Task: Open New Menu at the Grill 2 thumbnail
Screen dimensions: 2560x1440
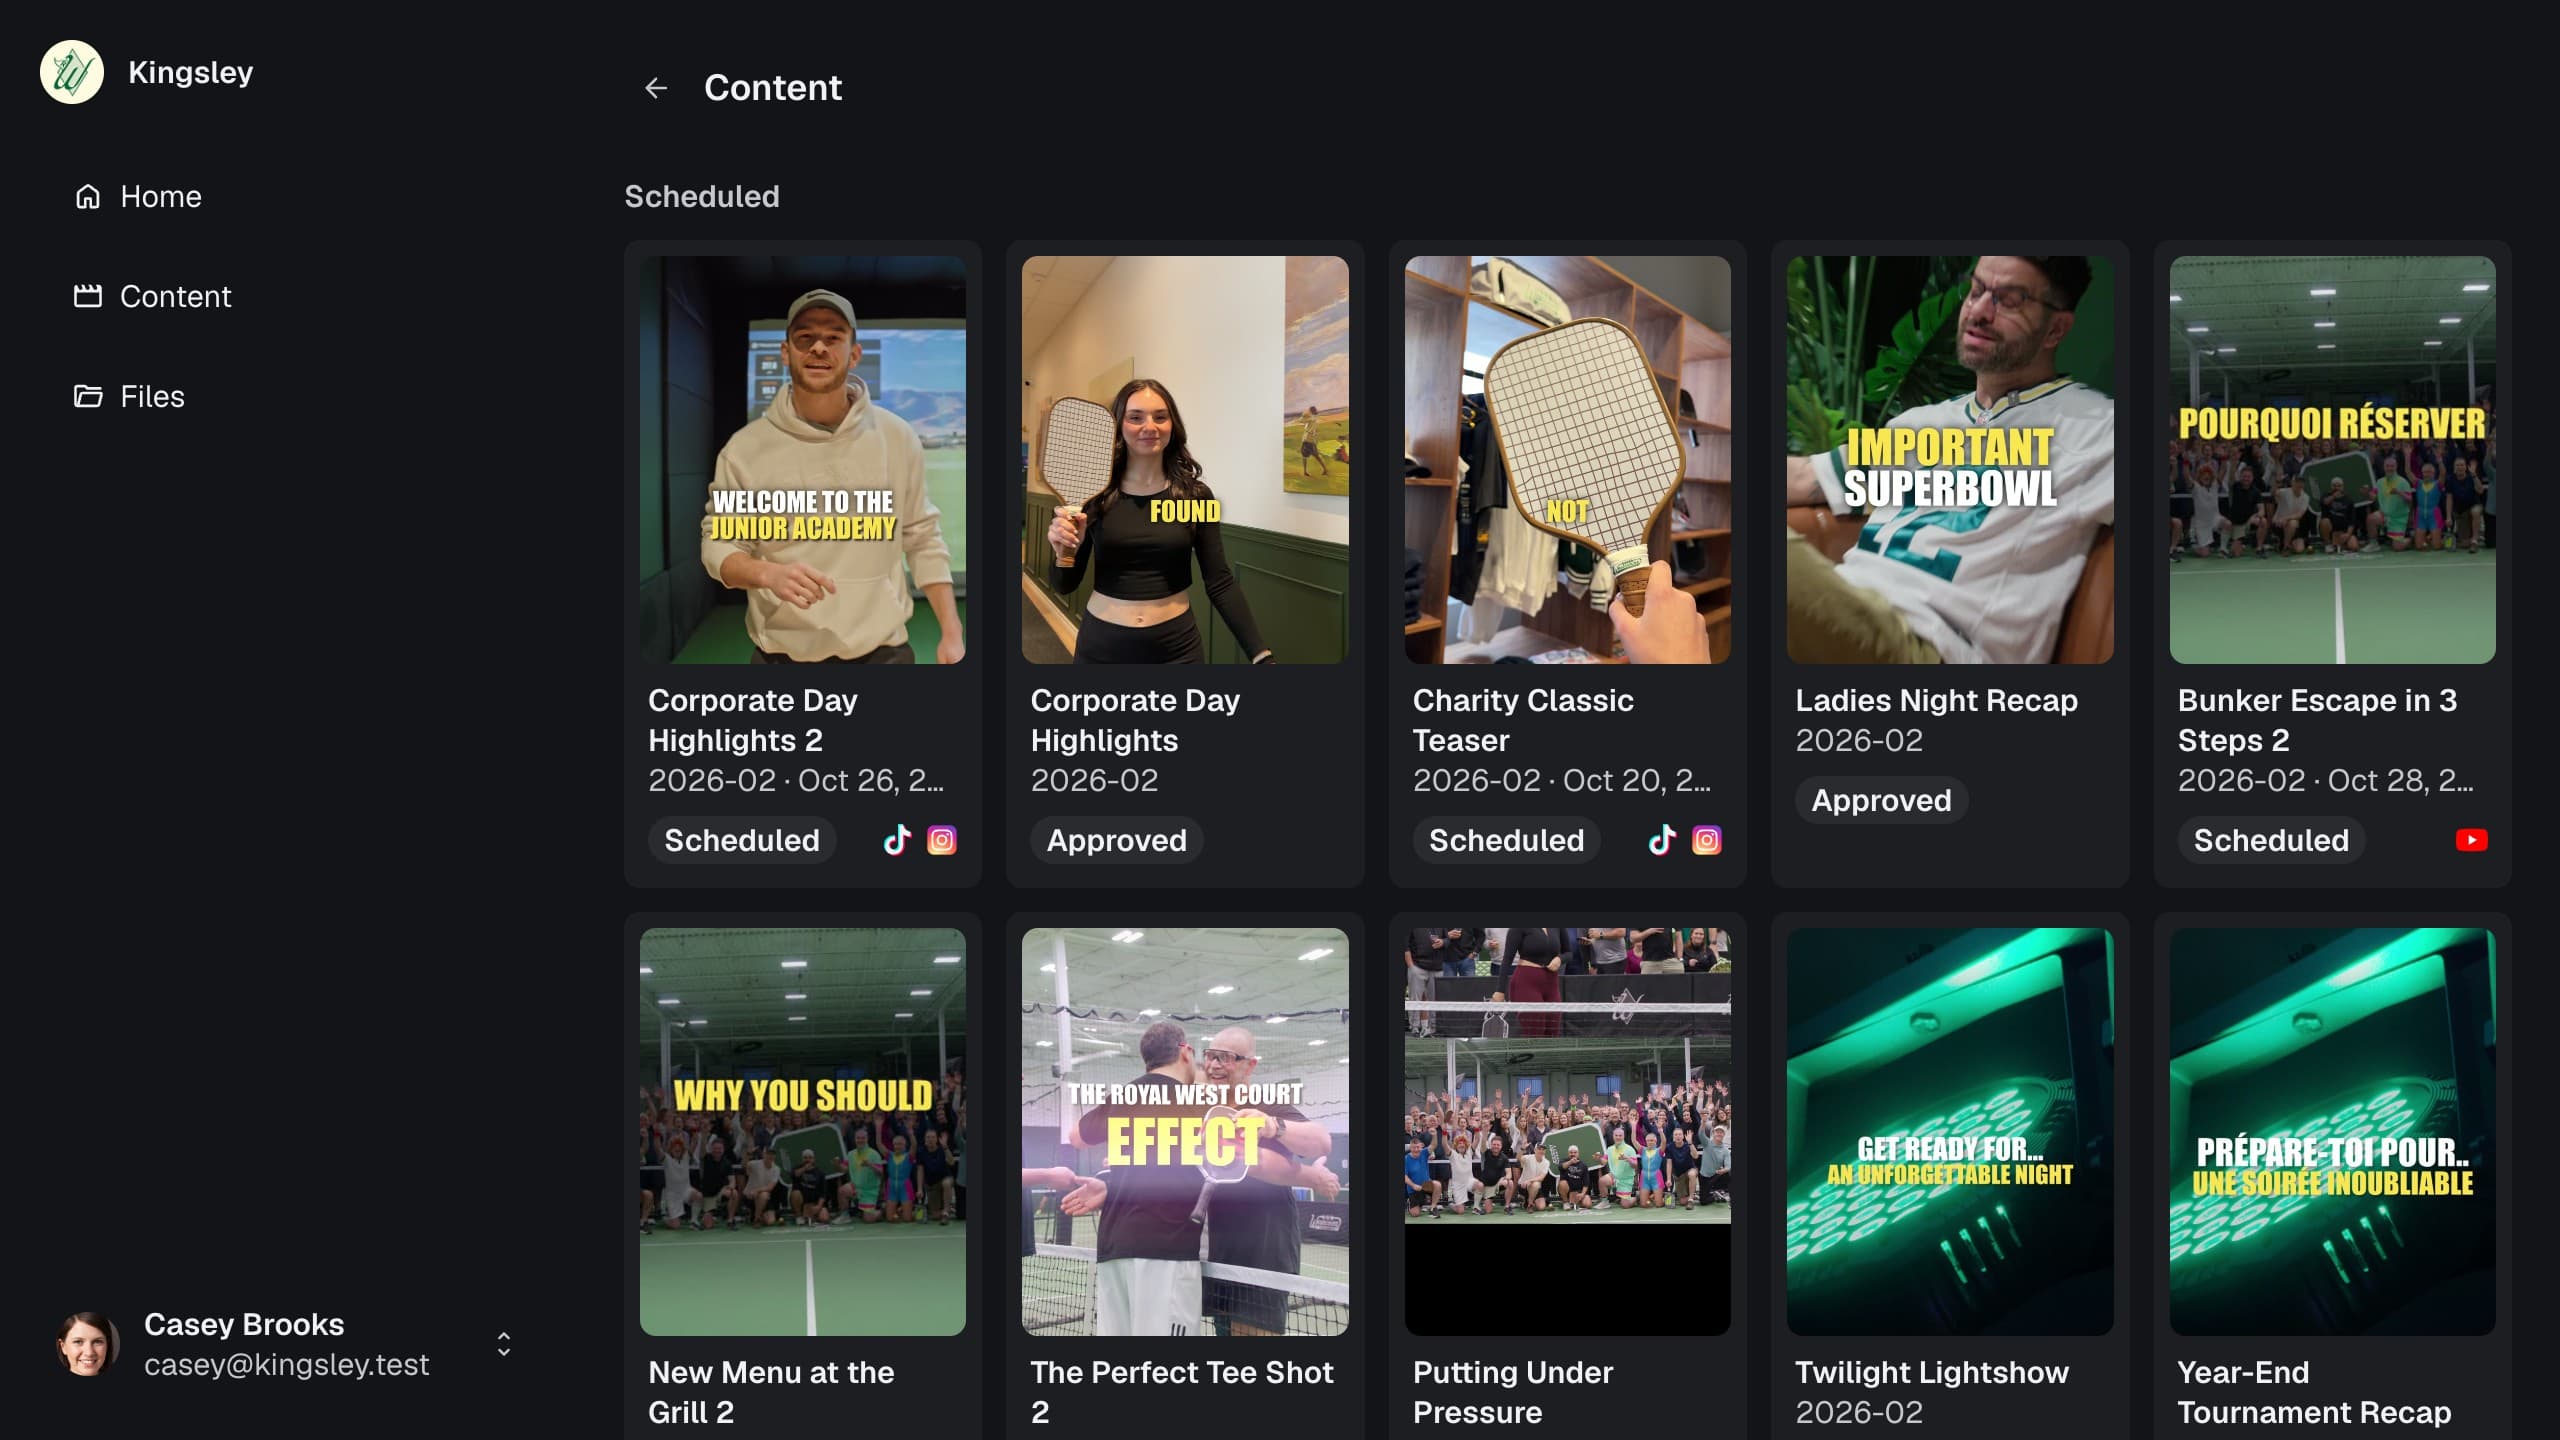Action: point(803,1132)
